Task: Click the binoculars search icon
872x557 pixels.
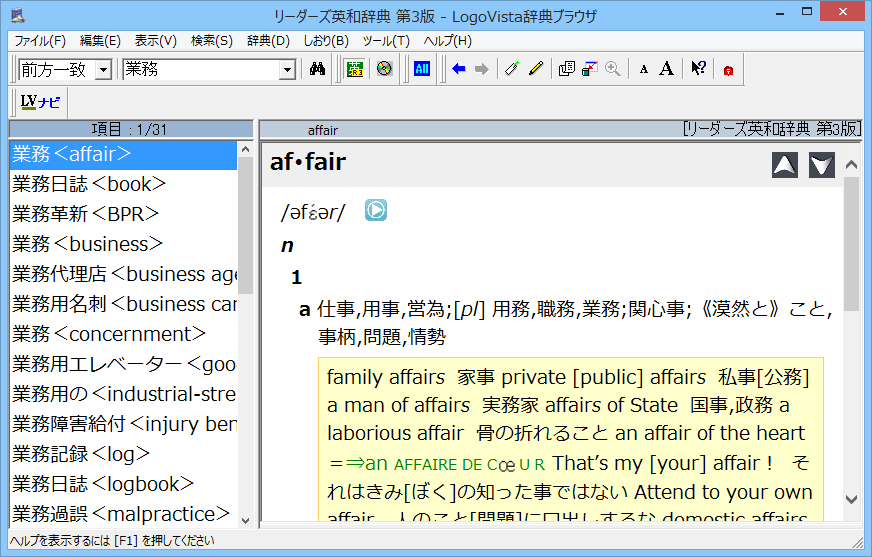Action: tap(317, 69)
